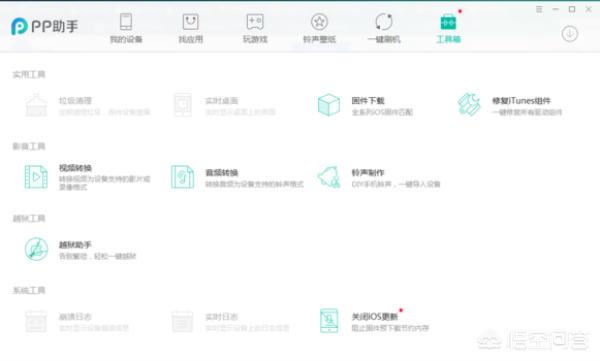Image resolution: width=600 pixels, height=361 pixels.
Task: Switch to the 一键刷机 tab label
Action: (x=383, y=39)
